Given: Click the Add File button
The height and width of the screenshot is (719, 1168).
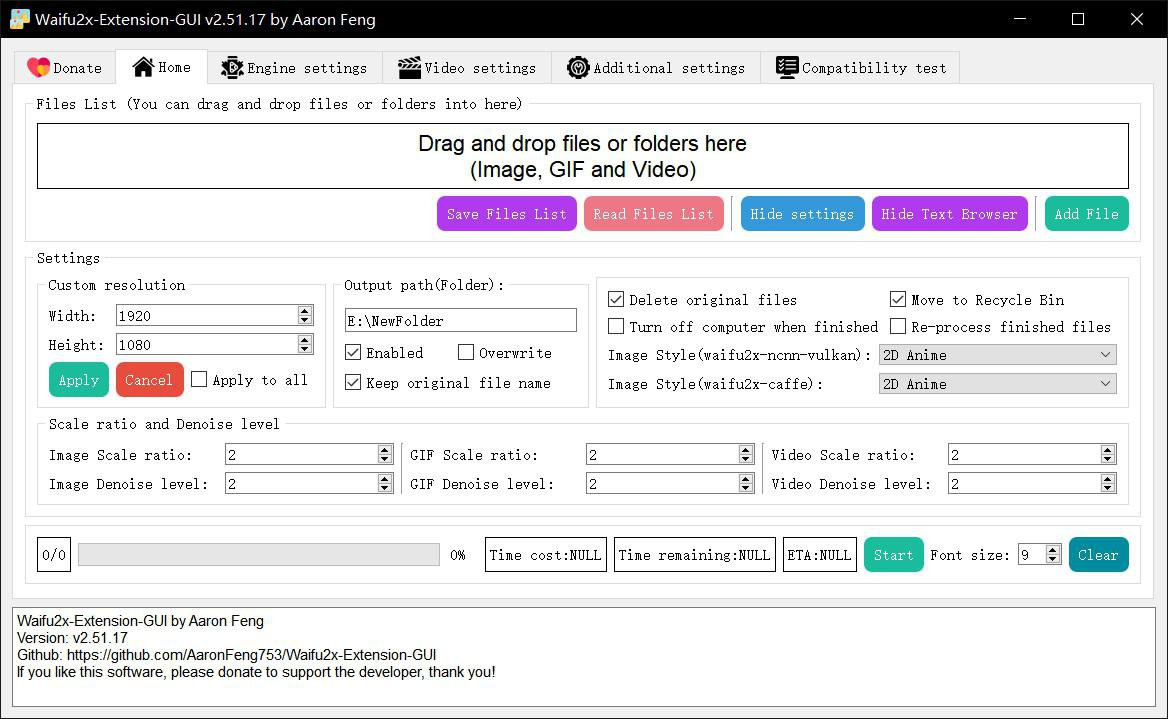Looking at the screenshot, I should pyautogui.click(x=1087, y=214).
